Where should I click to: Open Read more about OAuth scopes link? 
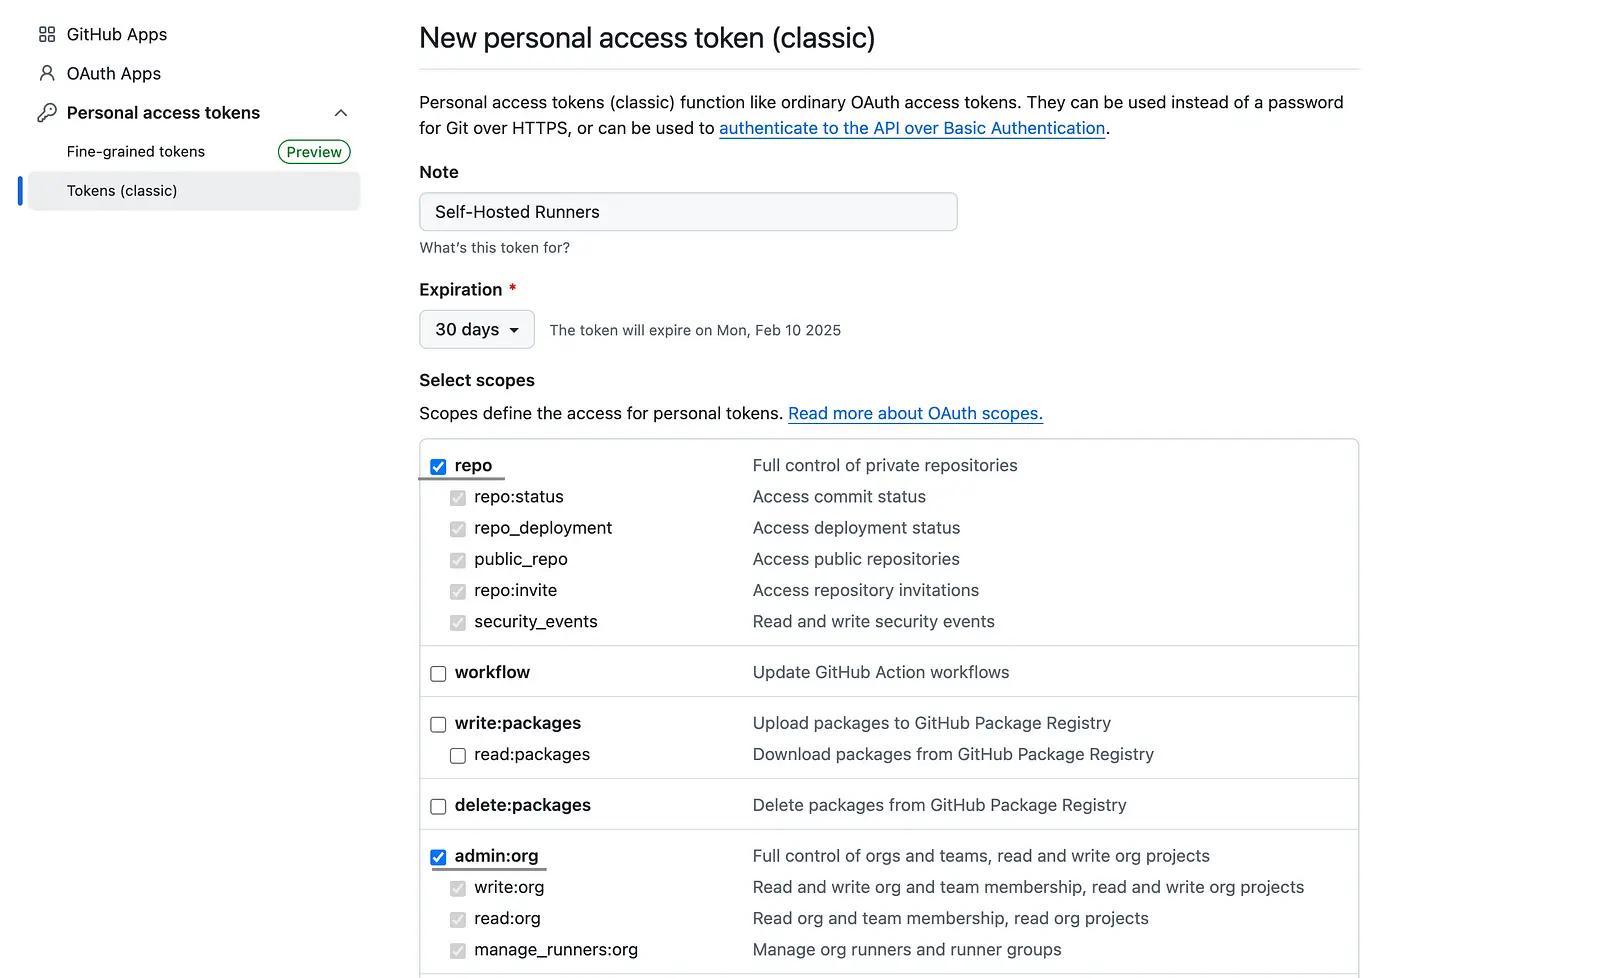(x=915, y=414)
